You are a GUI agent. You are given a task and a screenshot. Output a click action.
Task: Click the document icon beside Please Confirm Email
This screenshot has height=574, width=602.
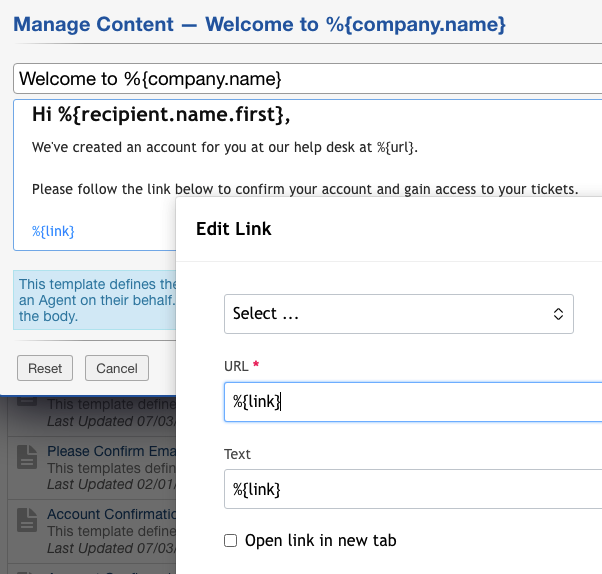27,458
